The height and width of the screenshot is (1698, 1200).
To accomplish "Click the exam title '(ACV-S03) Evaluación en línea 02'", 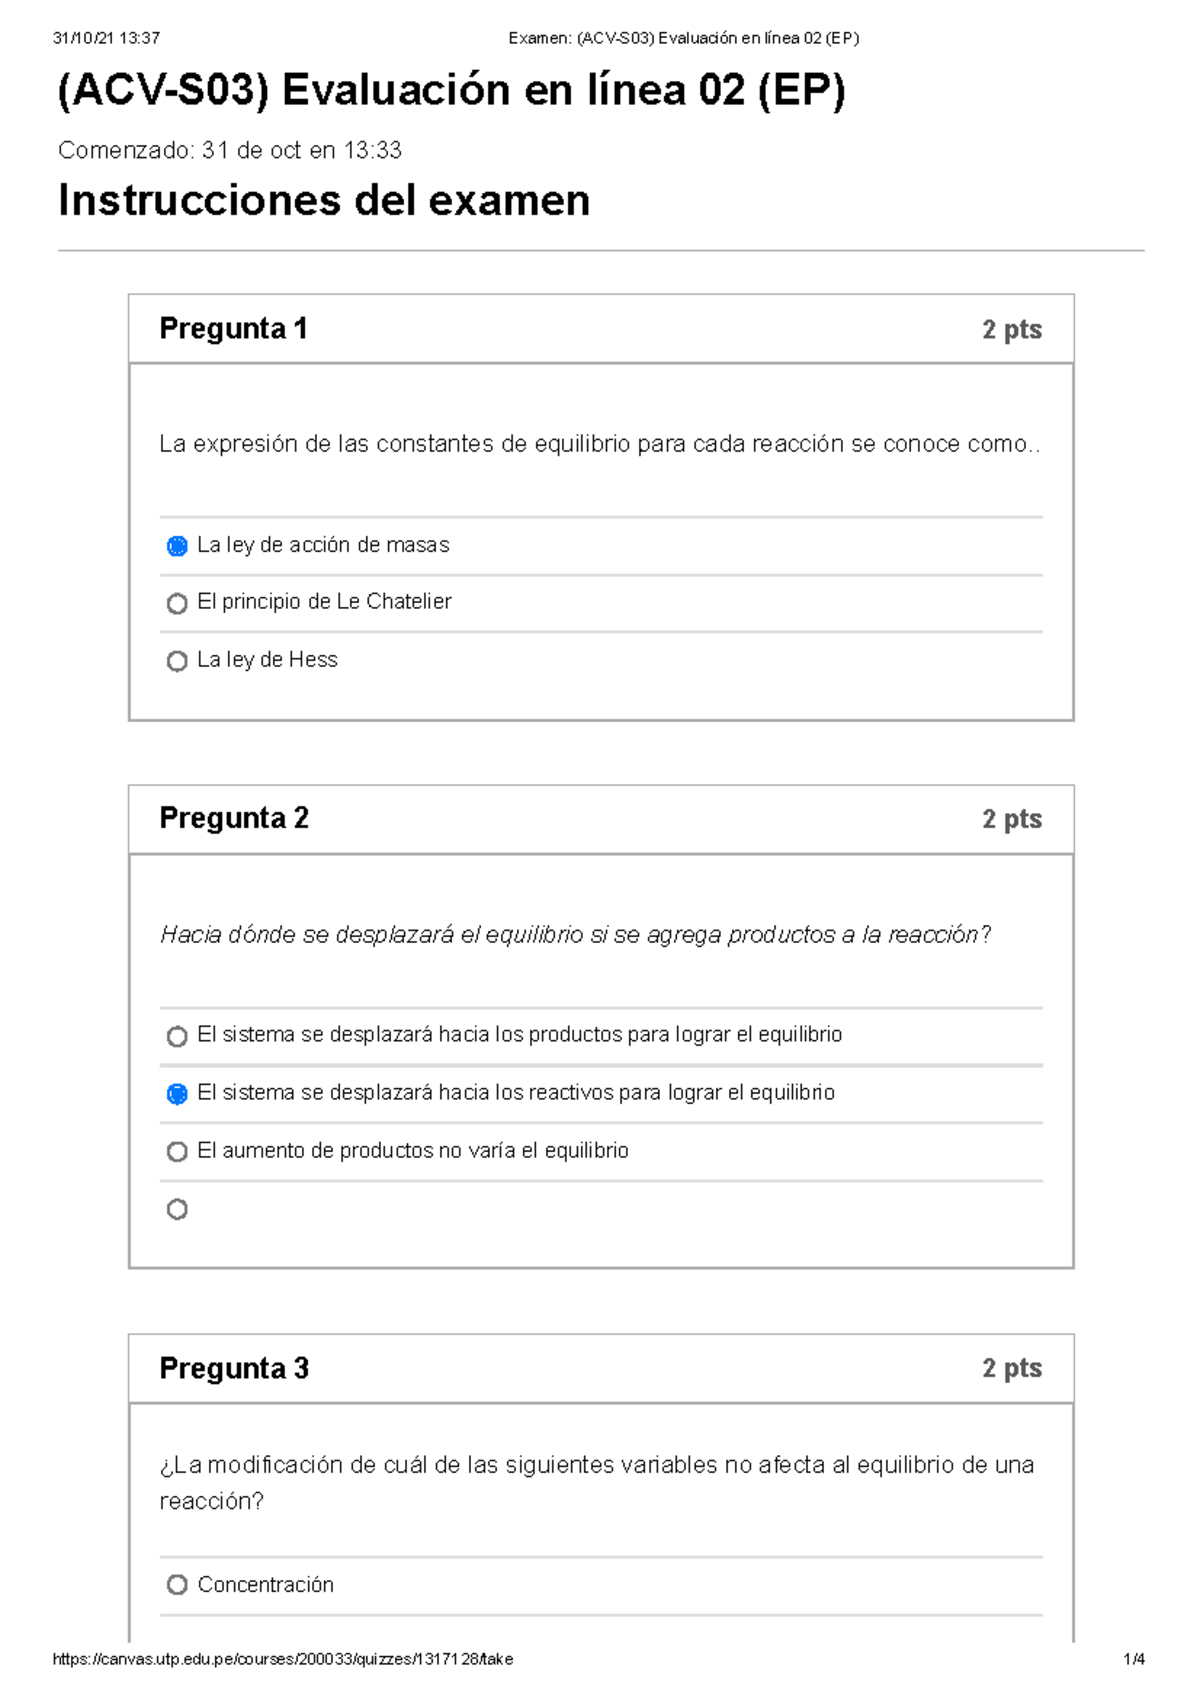I will (x=452, y=92).
